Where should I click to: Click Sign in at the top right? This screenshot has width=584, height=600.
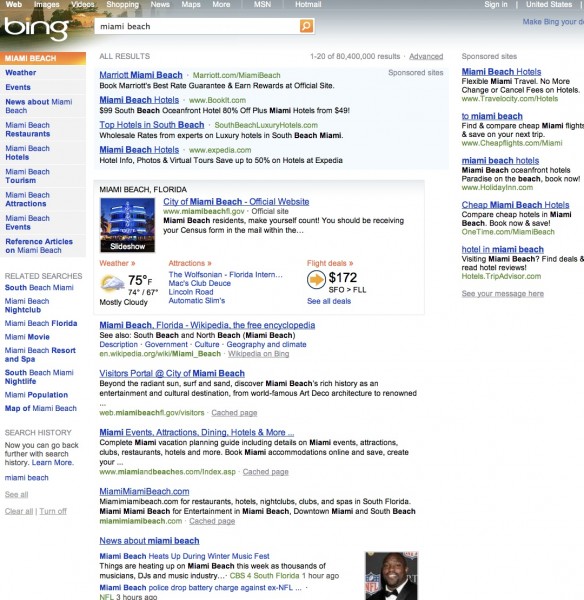click(x=496, y=5)
